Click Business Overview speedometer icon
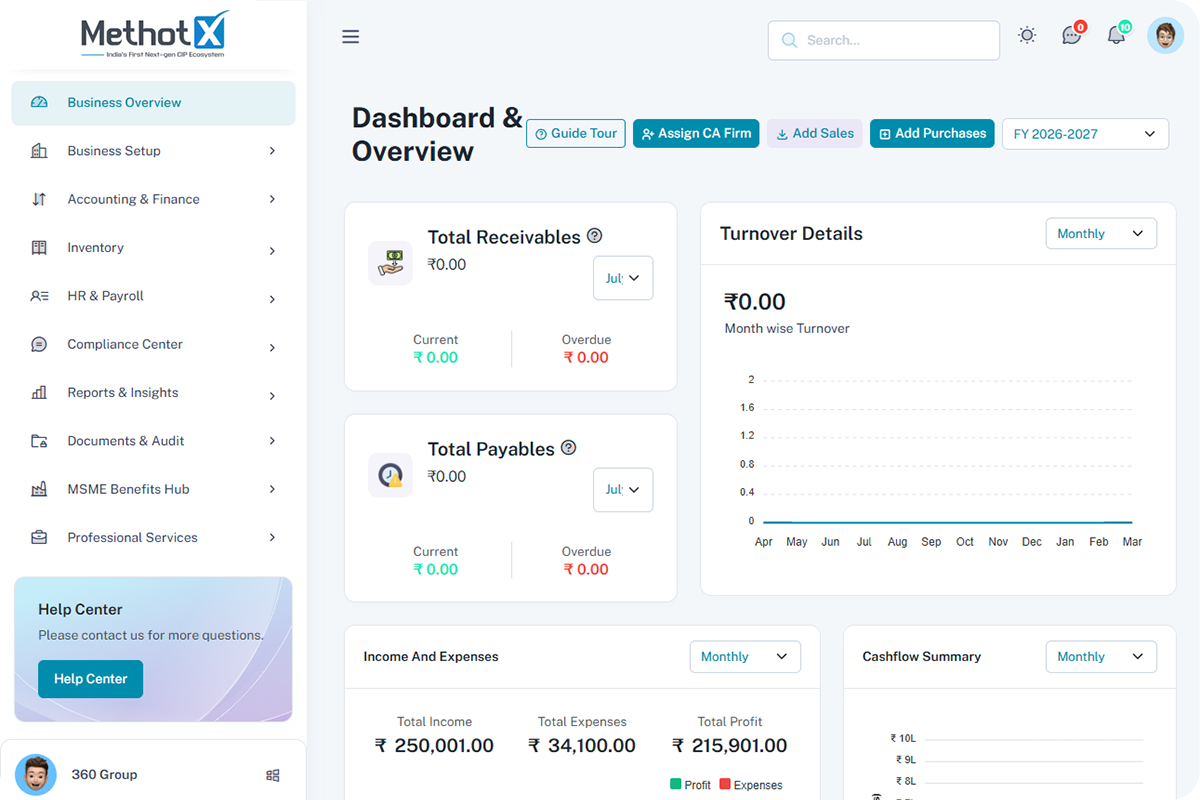The height and width of the screenshot is (800, 1200). (39, 102)
